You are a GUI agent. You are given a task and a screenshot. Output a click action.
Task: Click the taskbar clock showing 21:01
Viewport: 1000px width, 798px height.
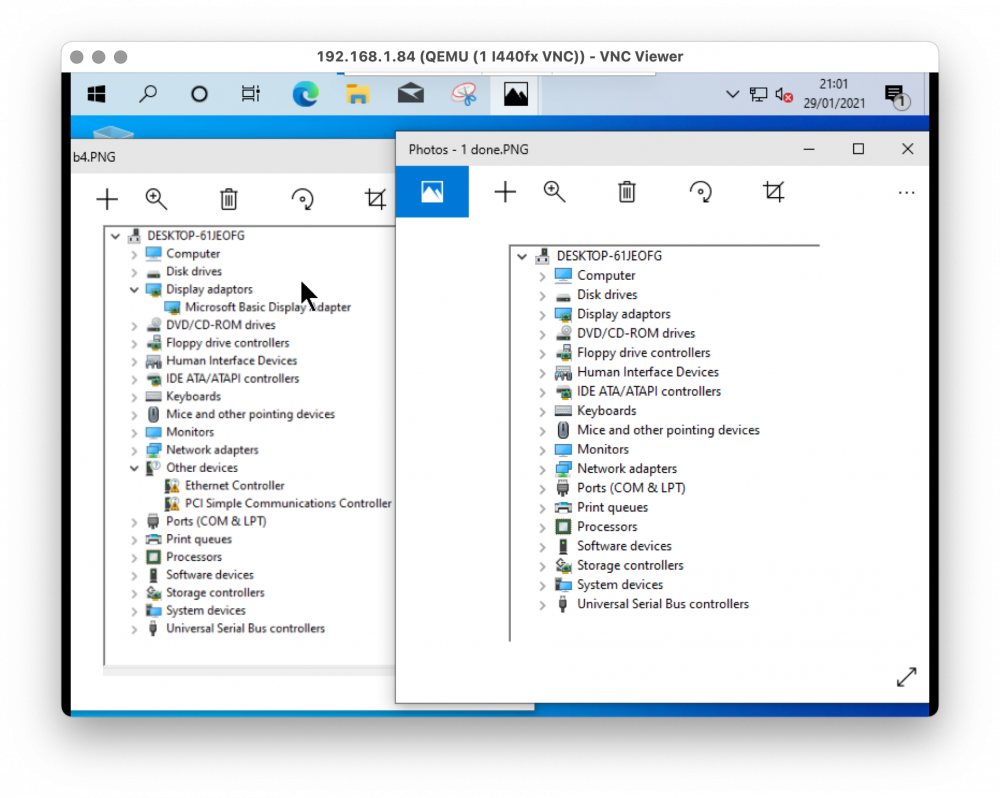tap(834, 94)
